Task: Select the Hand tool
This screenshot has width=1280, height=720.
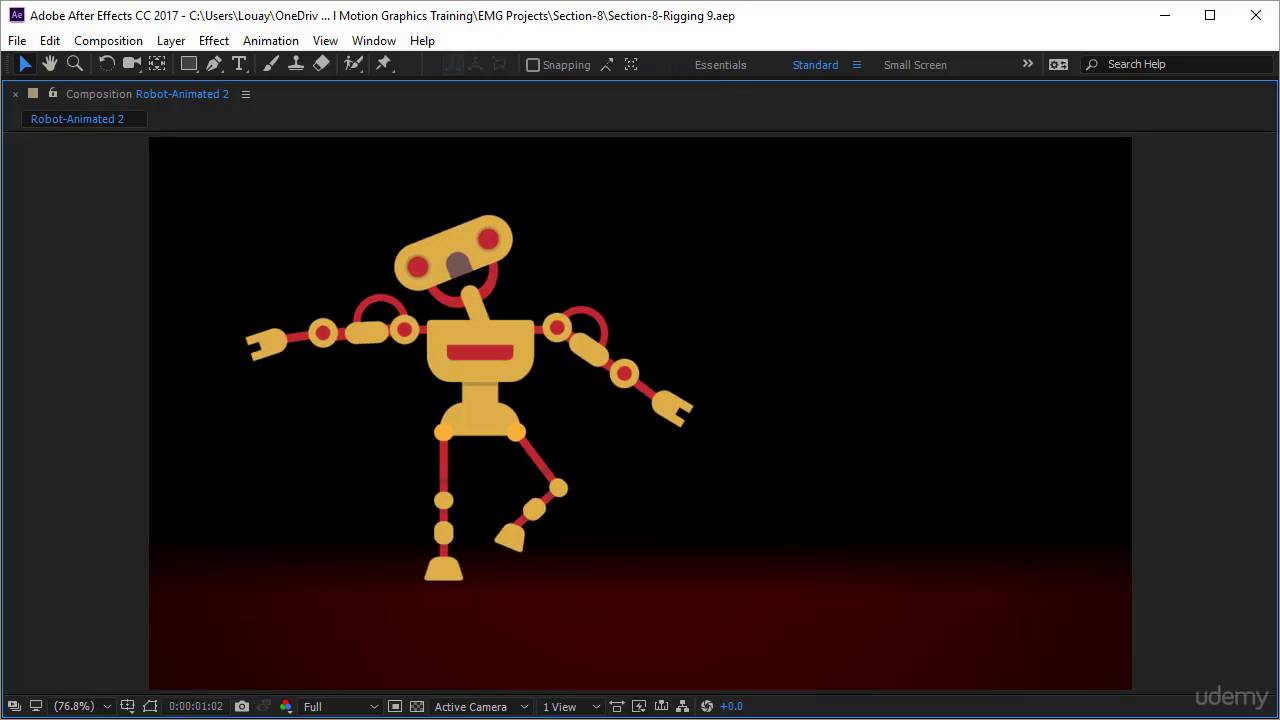Action: pos(50,64)
